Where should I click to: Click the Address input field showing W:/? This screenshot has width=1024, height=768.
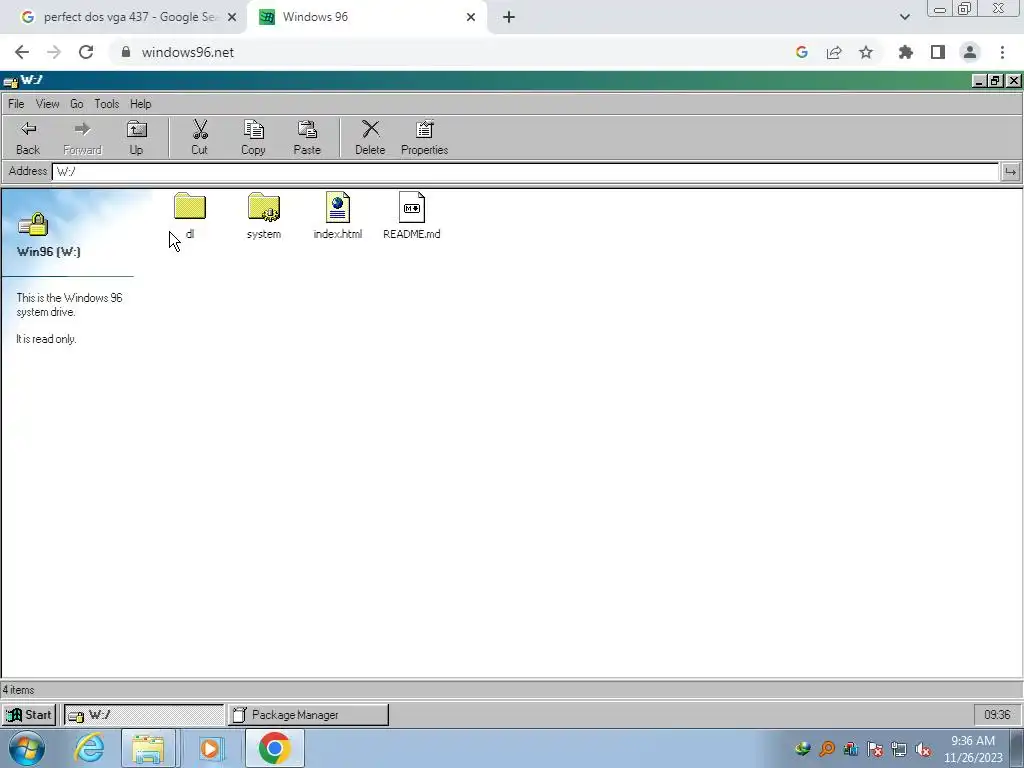525,172
